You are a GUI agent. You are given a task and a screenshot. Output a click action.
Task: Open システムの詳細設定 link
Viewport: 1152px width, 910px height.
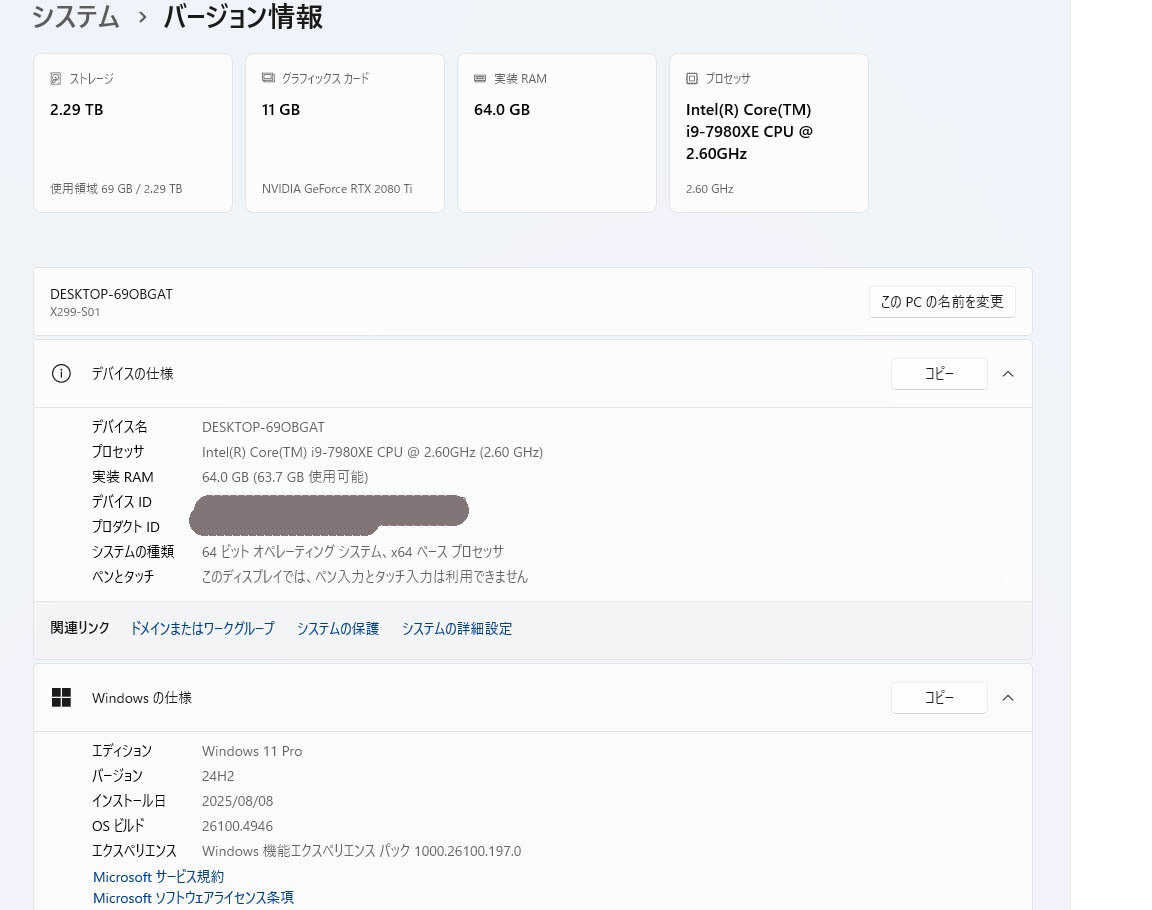[x=456, y=628]
